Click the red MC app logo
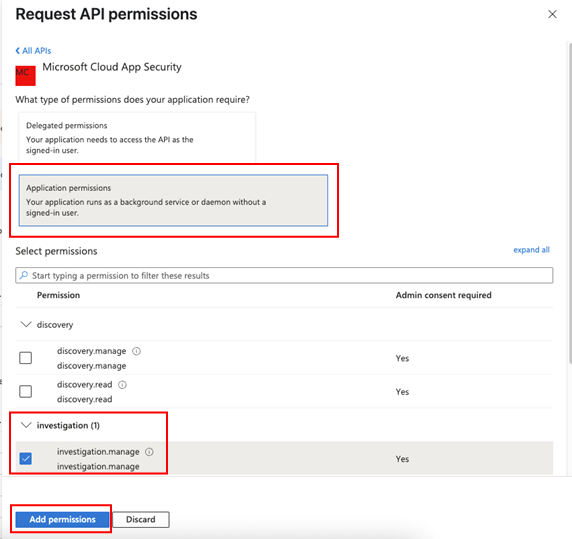Viewport: 572px width, 539px height. pos(25,75)
